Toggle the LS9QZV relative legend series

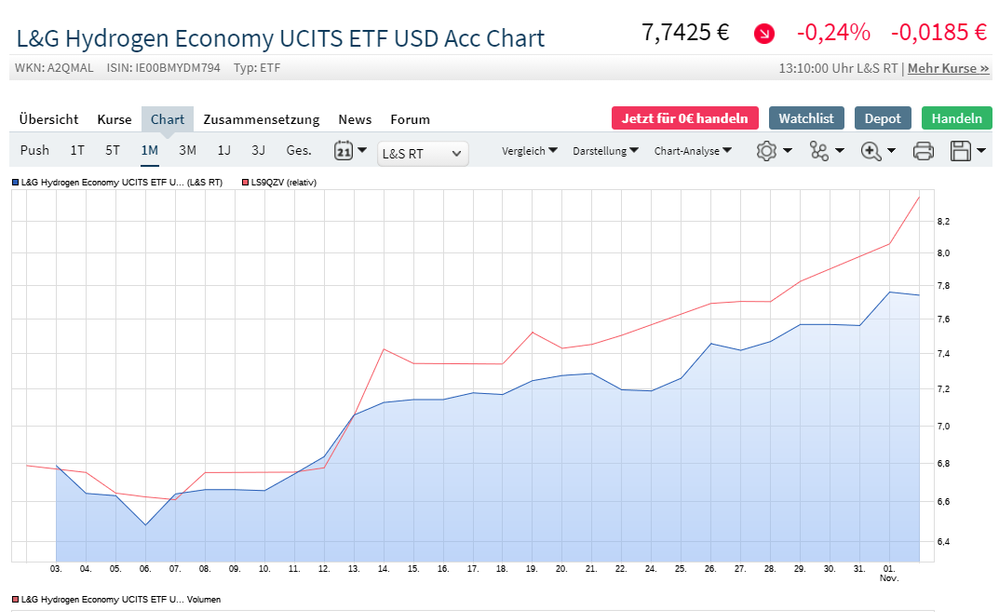click(279, 182)
